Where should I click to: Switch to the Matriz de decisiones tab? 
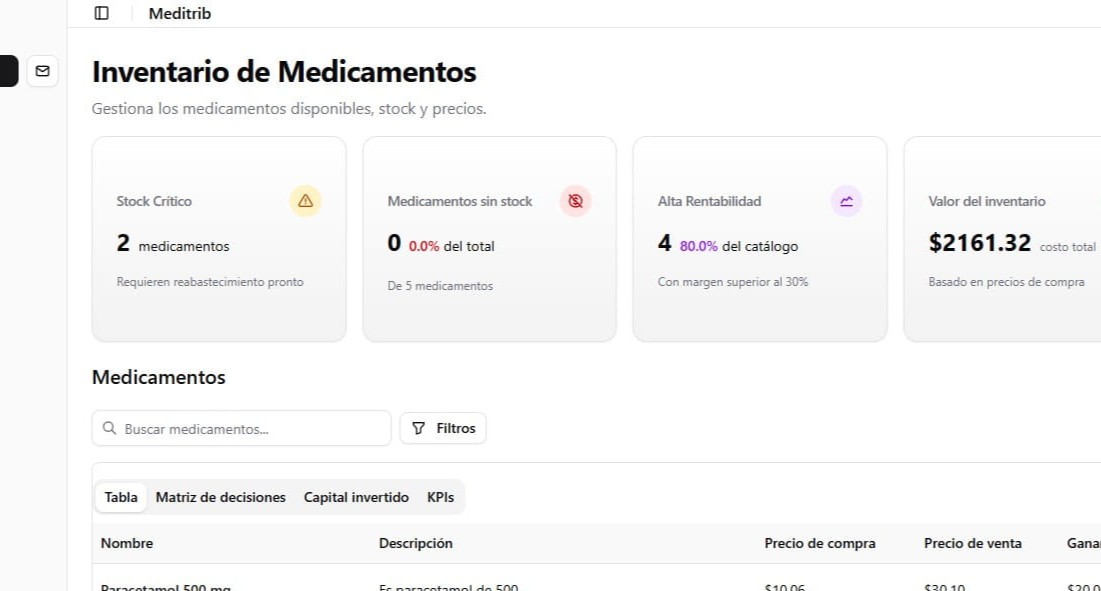220,497
